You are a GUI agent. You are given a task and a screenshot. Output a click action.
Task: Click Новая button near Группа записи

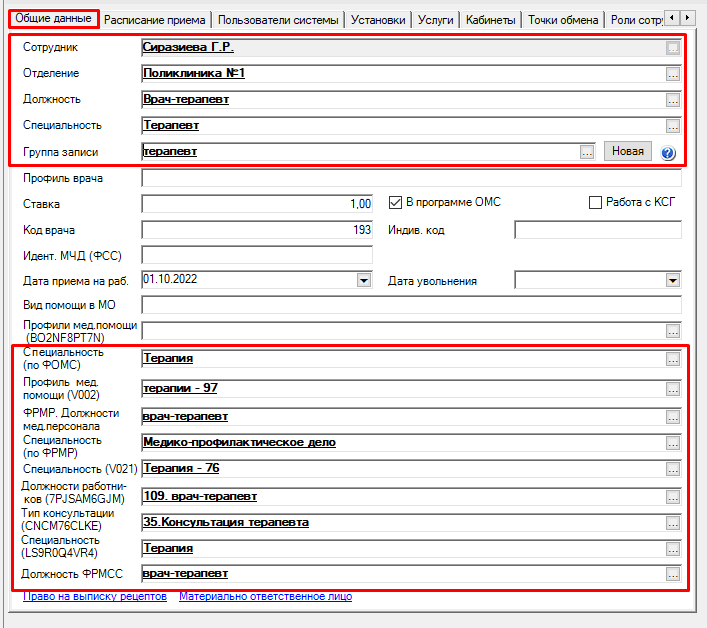point(628,151)
